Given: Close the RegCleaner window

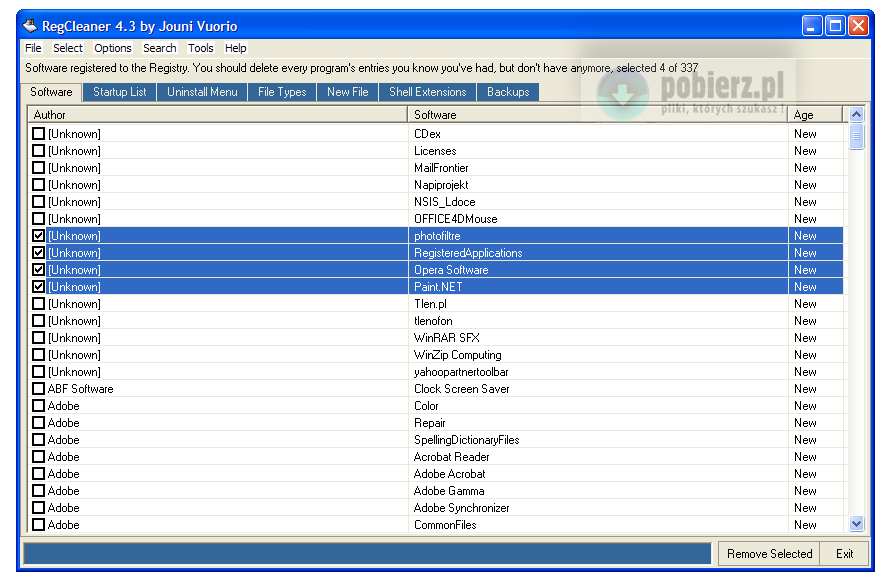Looking at the screenshot, I should (x=858, y=26).
